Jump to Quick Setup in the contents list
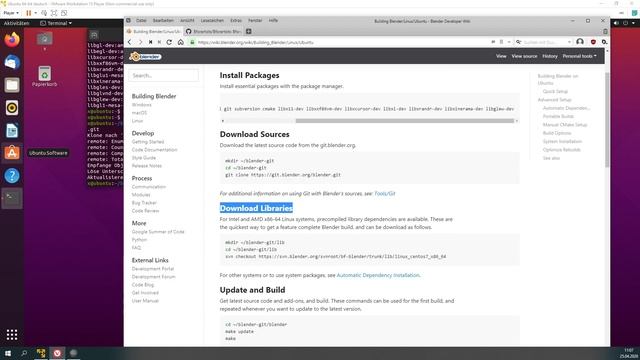Screen dimensions: 640x360 point(555,91)
